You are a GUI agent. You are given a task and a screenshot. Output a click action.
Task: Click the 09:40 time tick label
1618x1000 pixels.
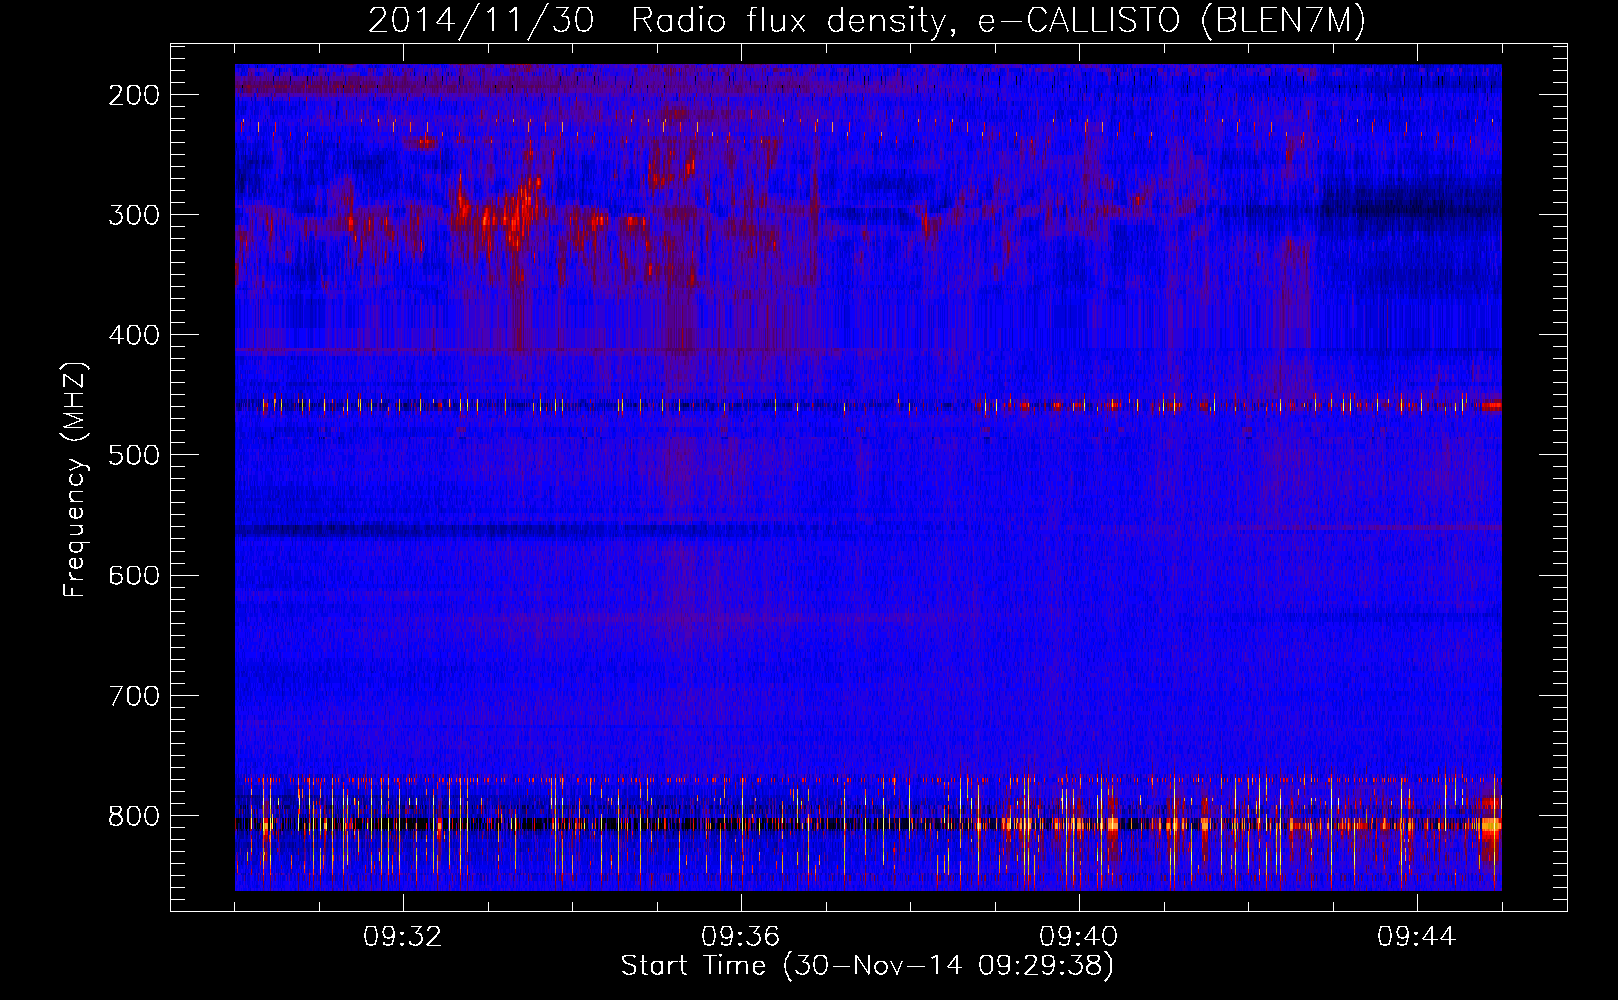coord(1079,937)
